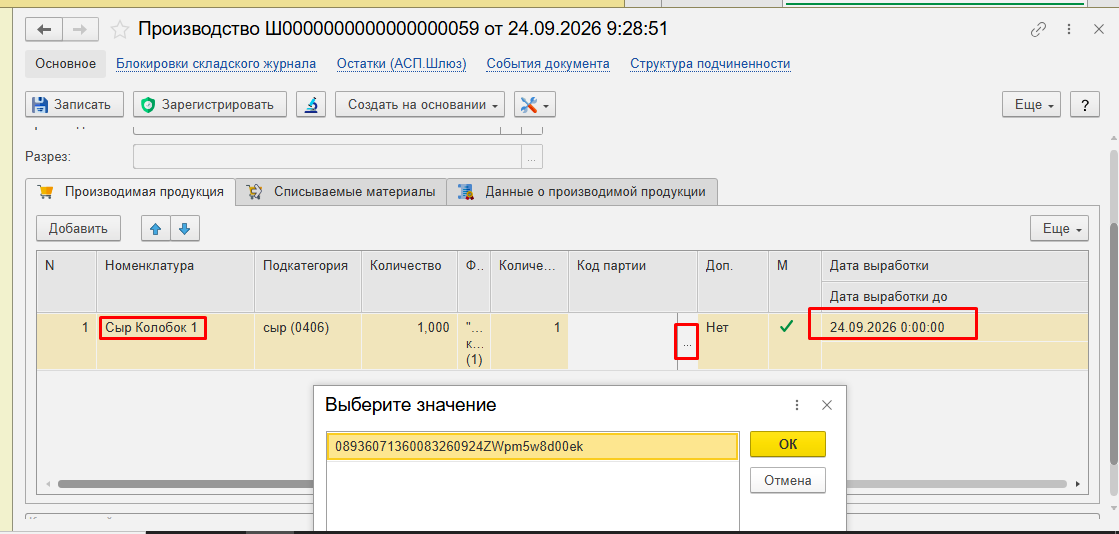Move row up with blue arrow
1119x534 pixels.
tap(156, 229)
